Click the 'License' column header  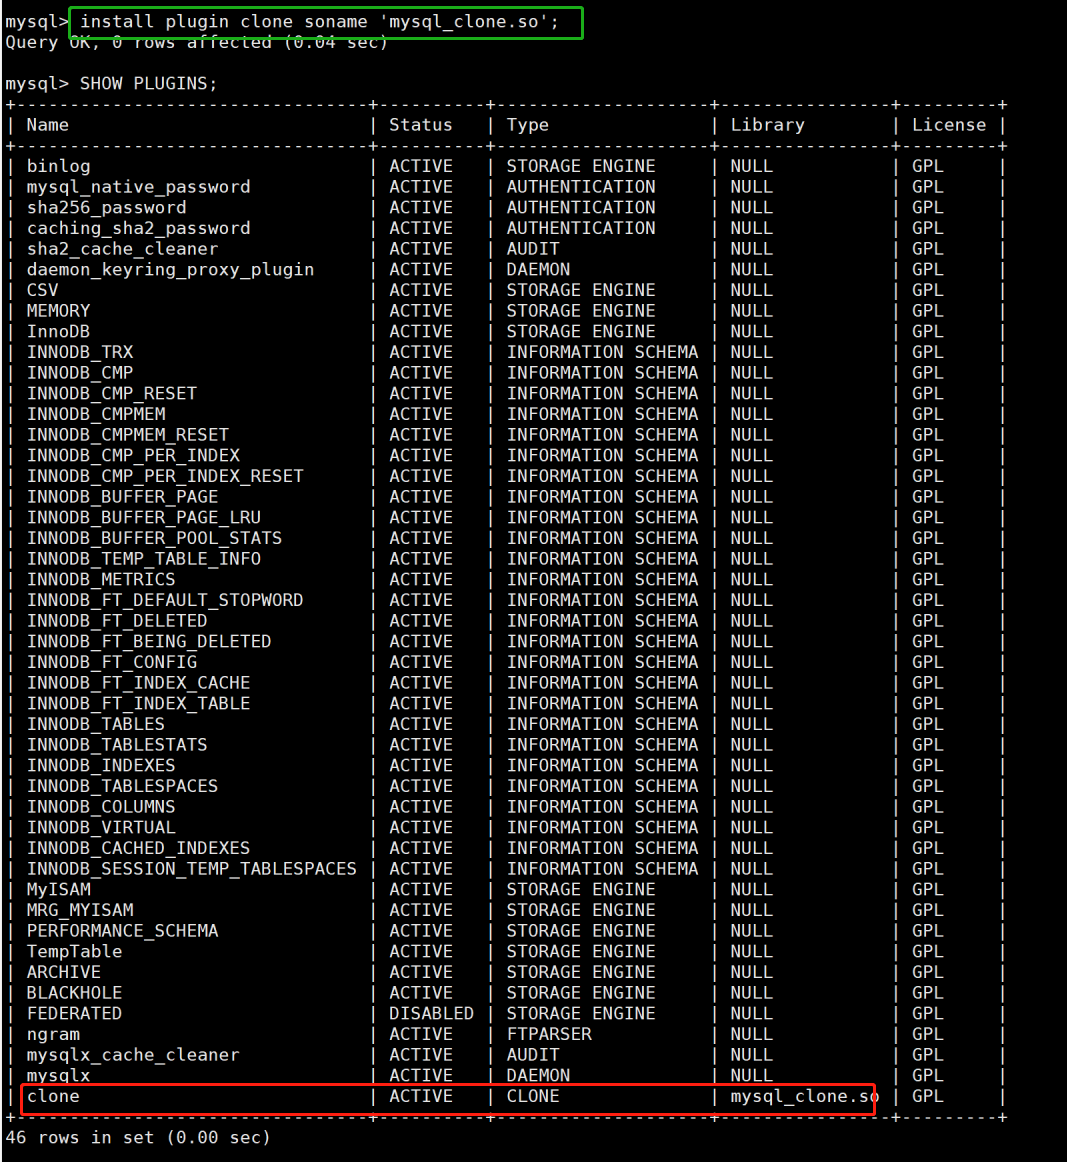pos(949,124)
